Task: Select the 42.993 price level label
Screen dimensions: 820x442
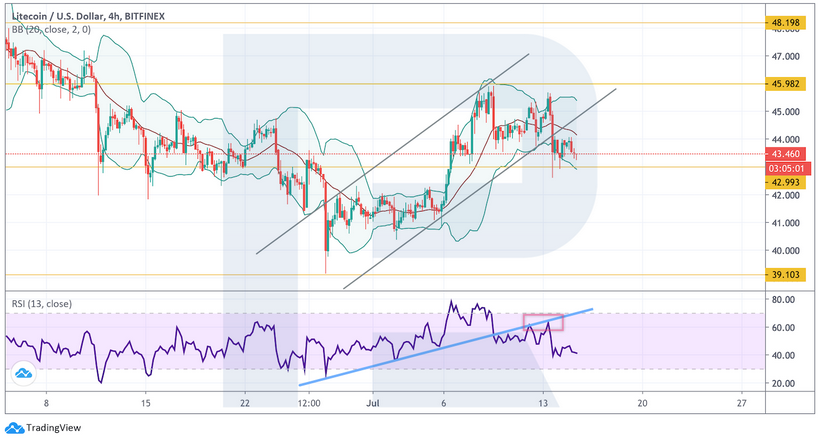Action: 785,182
